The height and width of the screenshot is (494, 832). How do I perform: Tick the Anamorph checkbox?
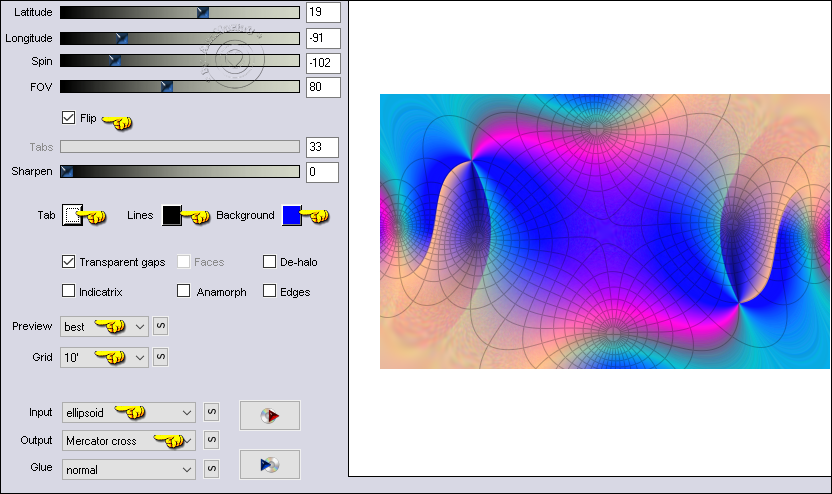184,292
